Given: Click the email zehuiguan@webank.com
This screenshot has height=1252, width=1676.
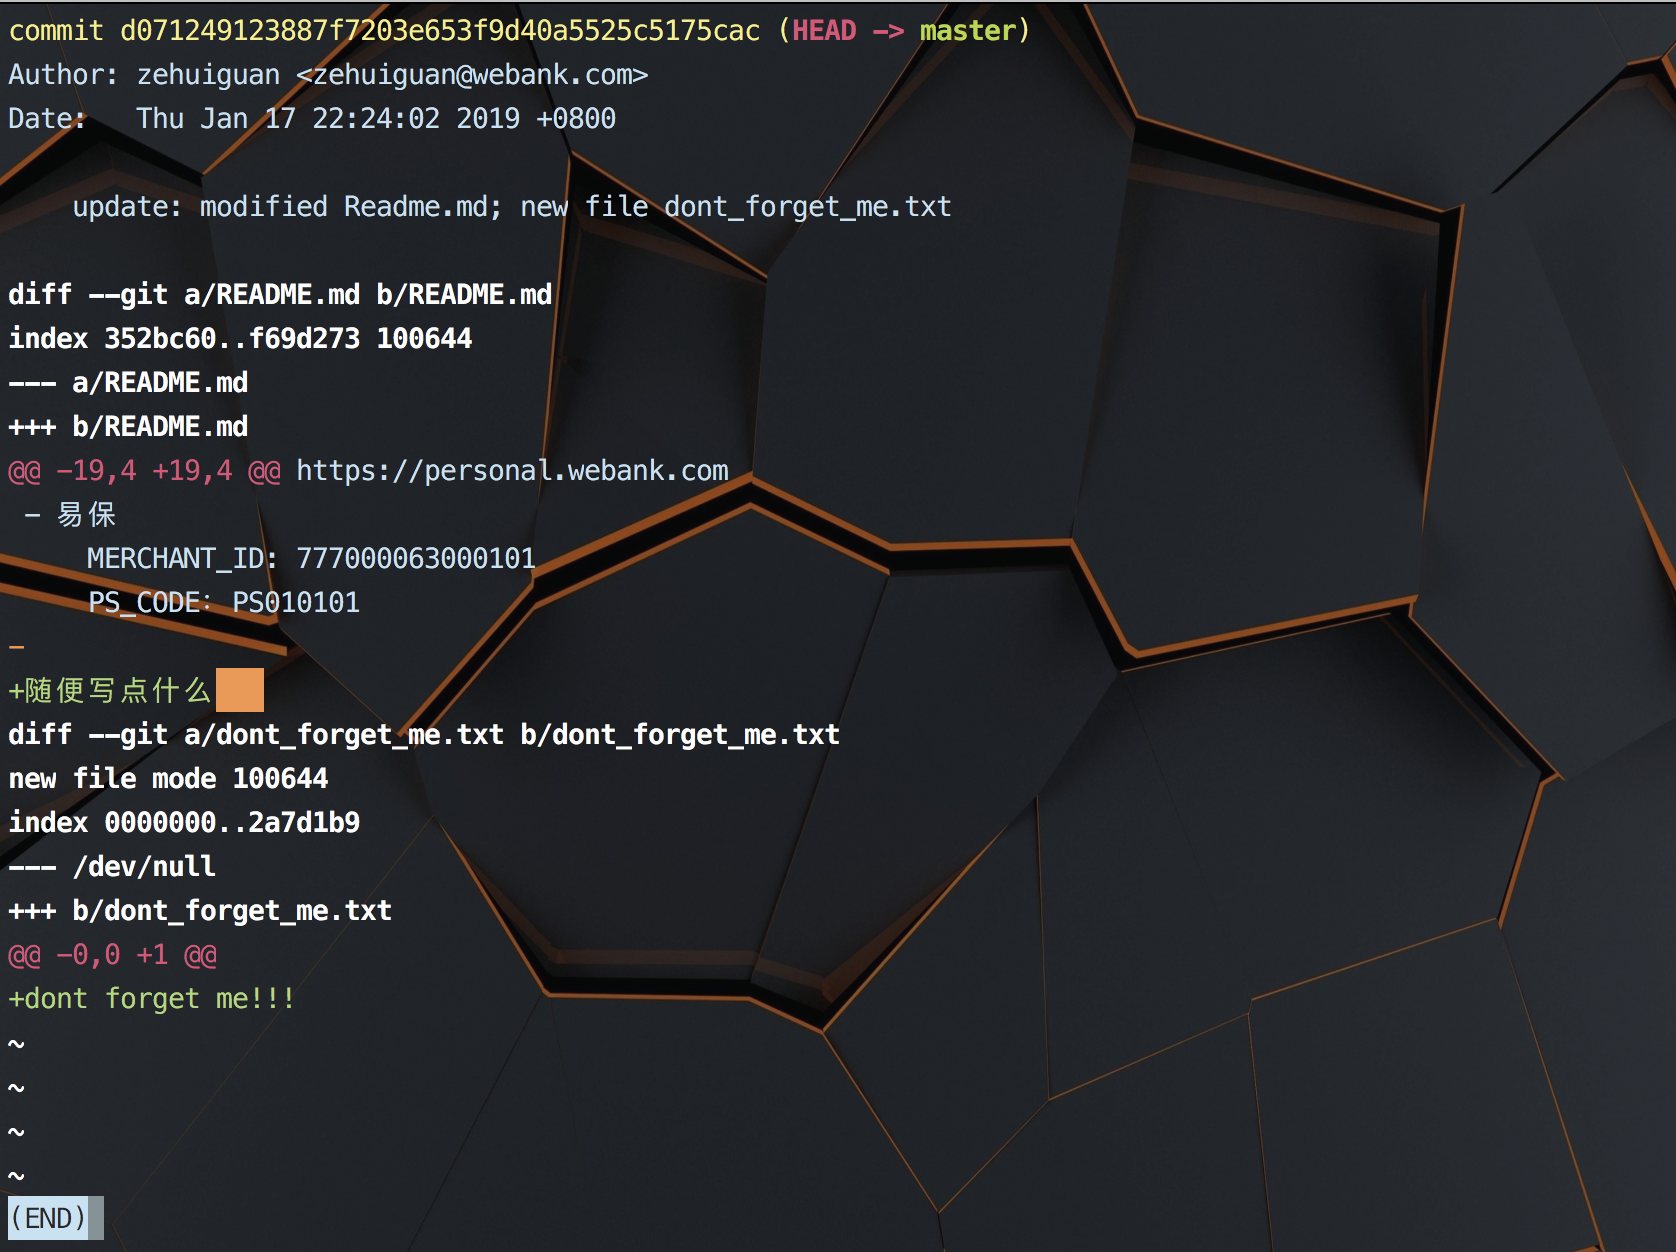Looking at the screenshot, I should pyautogui.click(x=472, y=75).
